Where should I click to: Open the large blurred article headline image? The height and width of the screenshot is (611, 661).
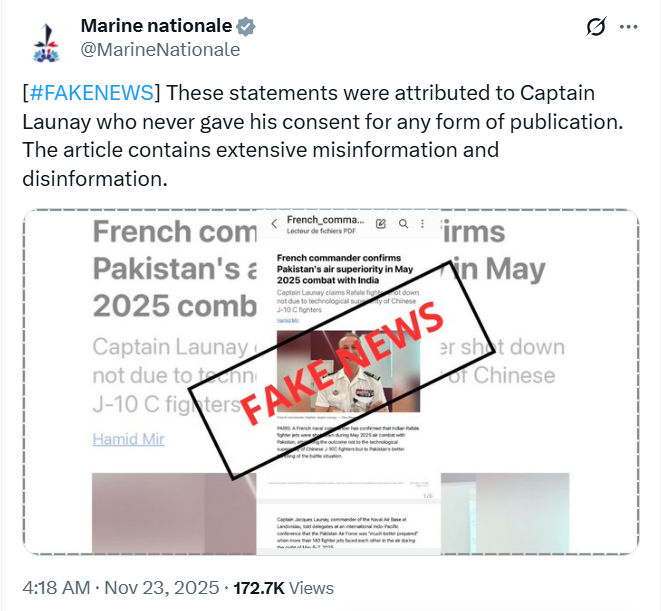click(331, 382)
